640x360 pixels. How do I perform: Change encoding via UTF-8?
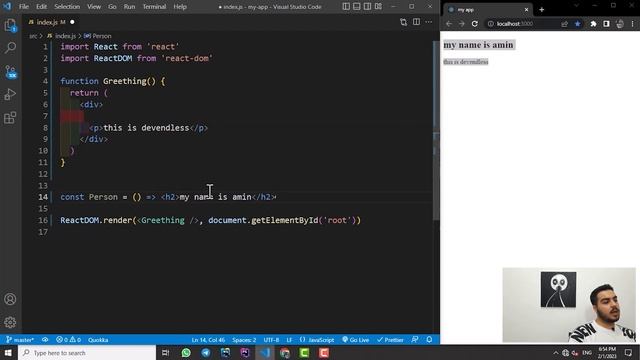271,340
